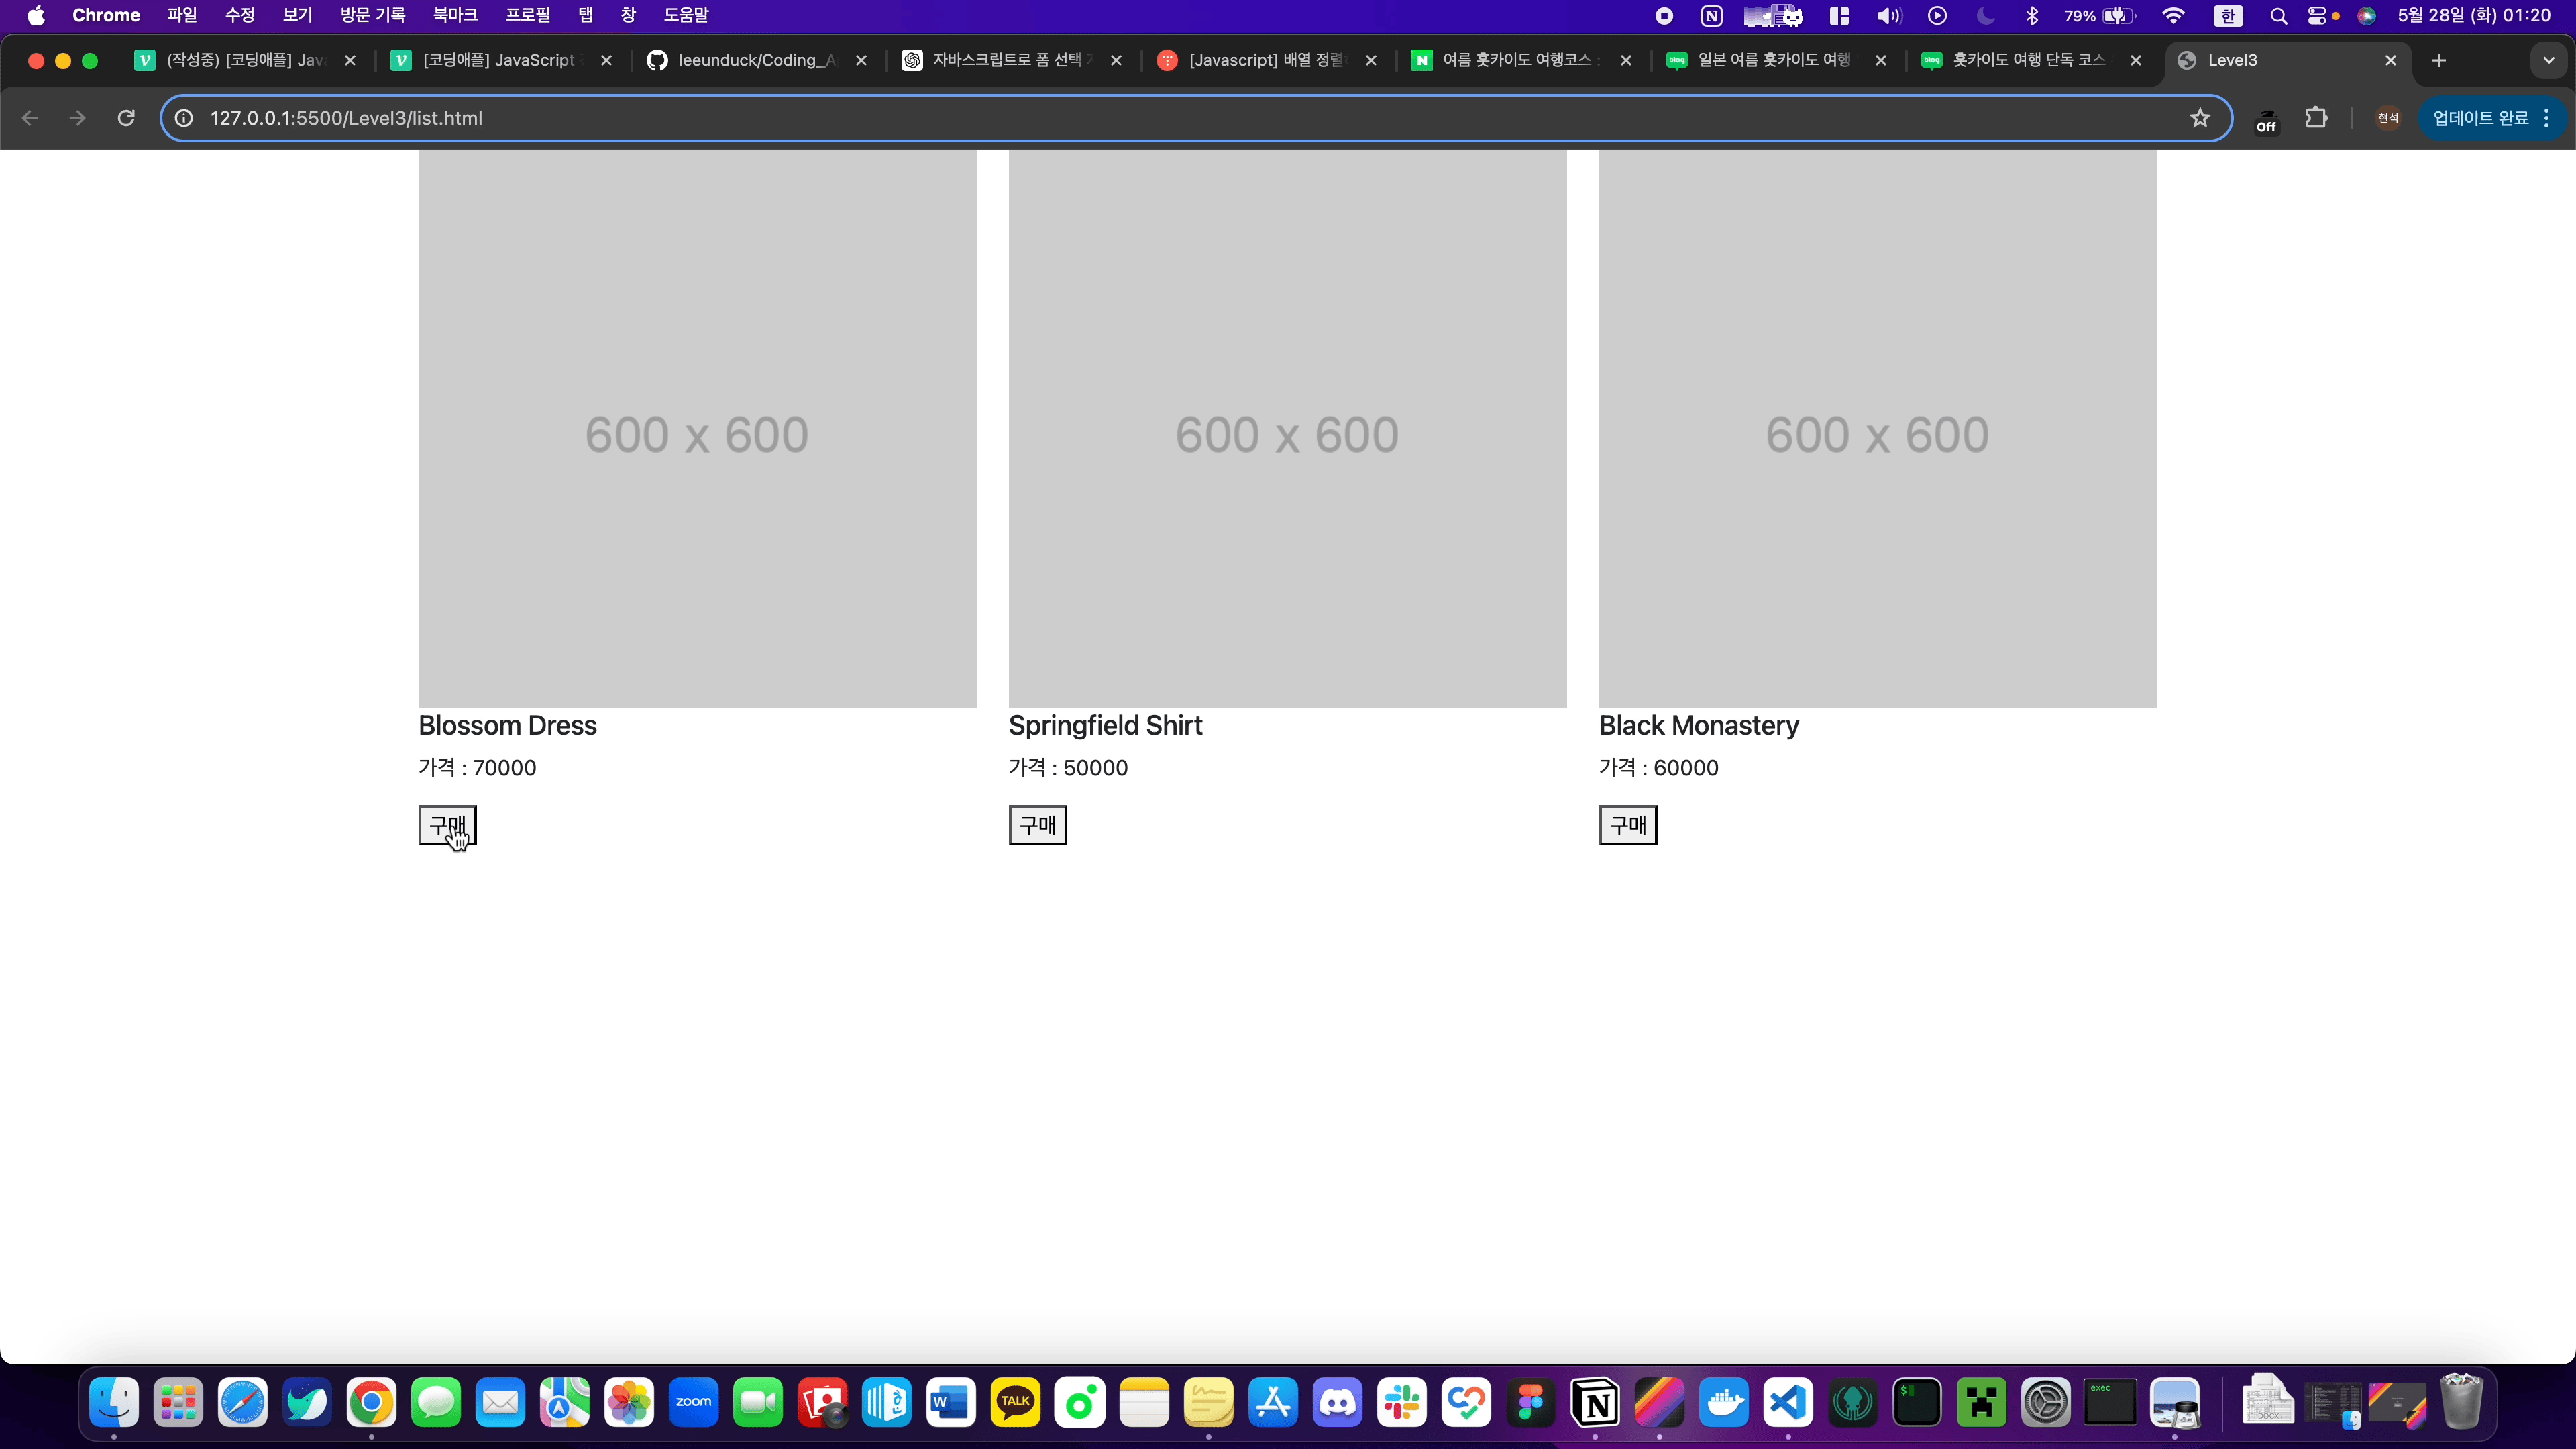The image size is (2576, 1449).
Task: Open Docker from the dock
Action: tap(1724, 1403)
